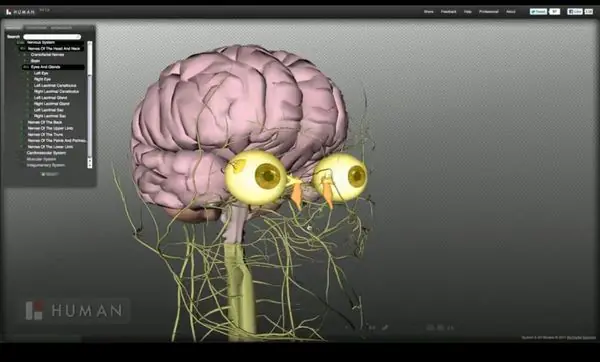Toggle visibility dot beside Right Lacrimal Sac
Viewport: 600px width, 362px height.
click(x=28, y=116)
